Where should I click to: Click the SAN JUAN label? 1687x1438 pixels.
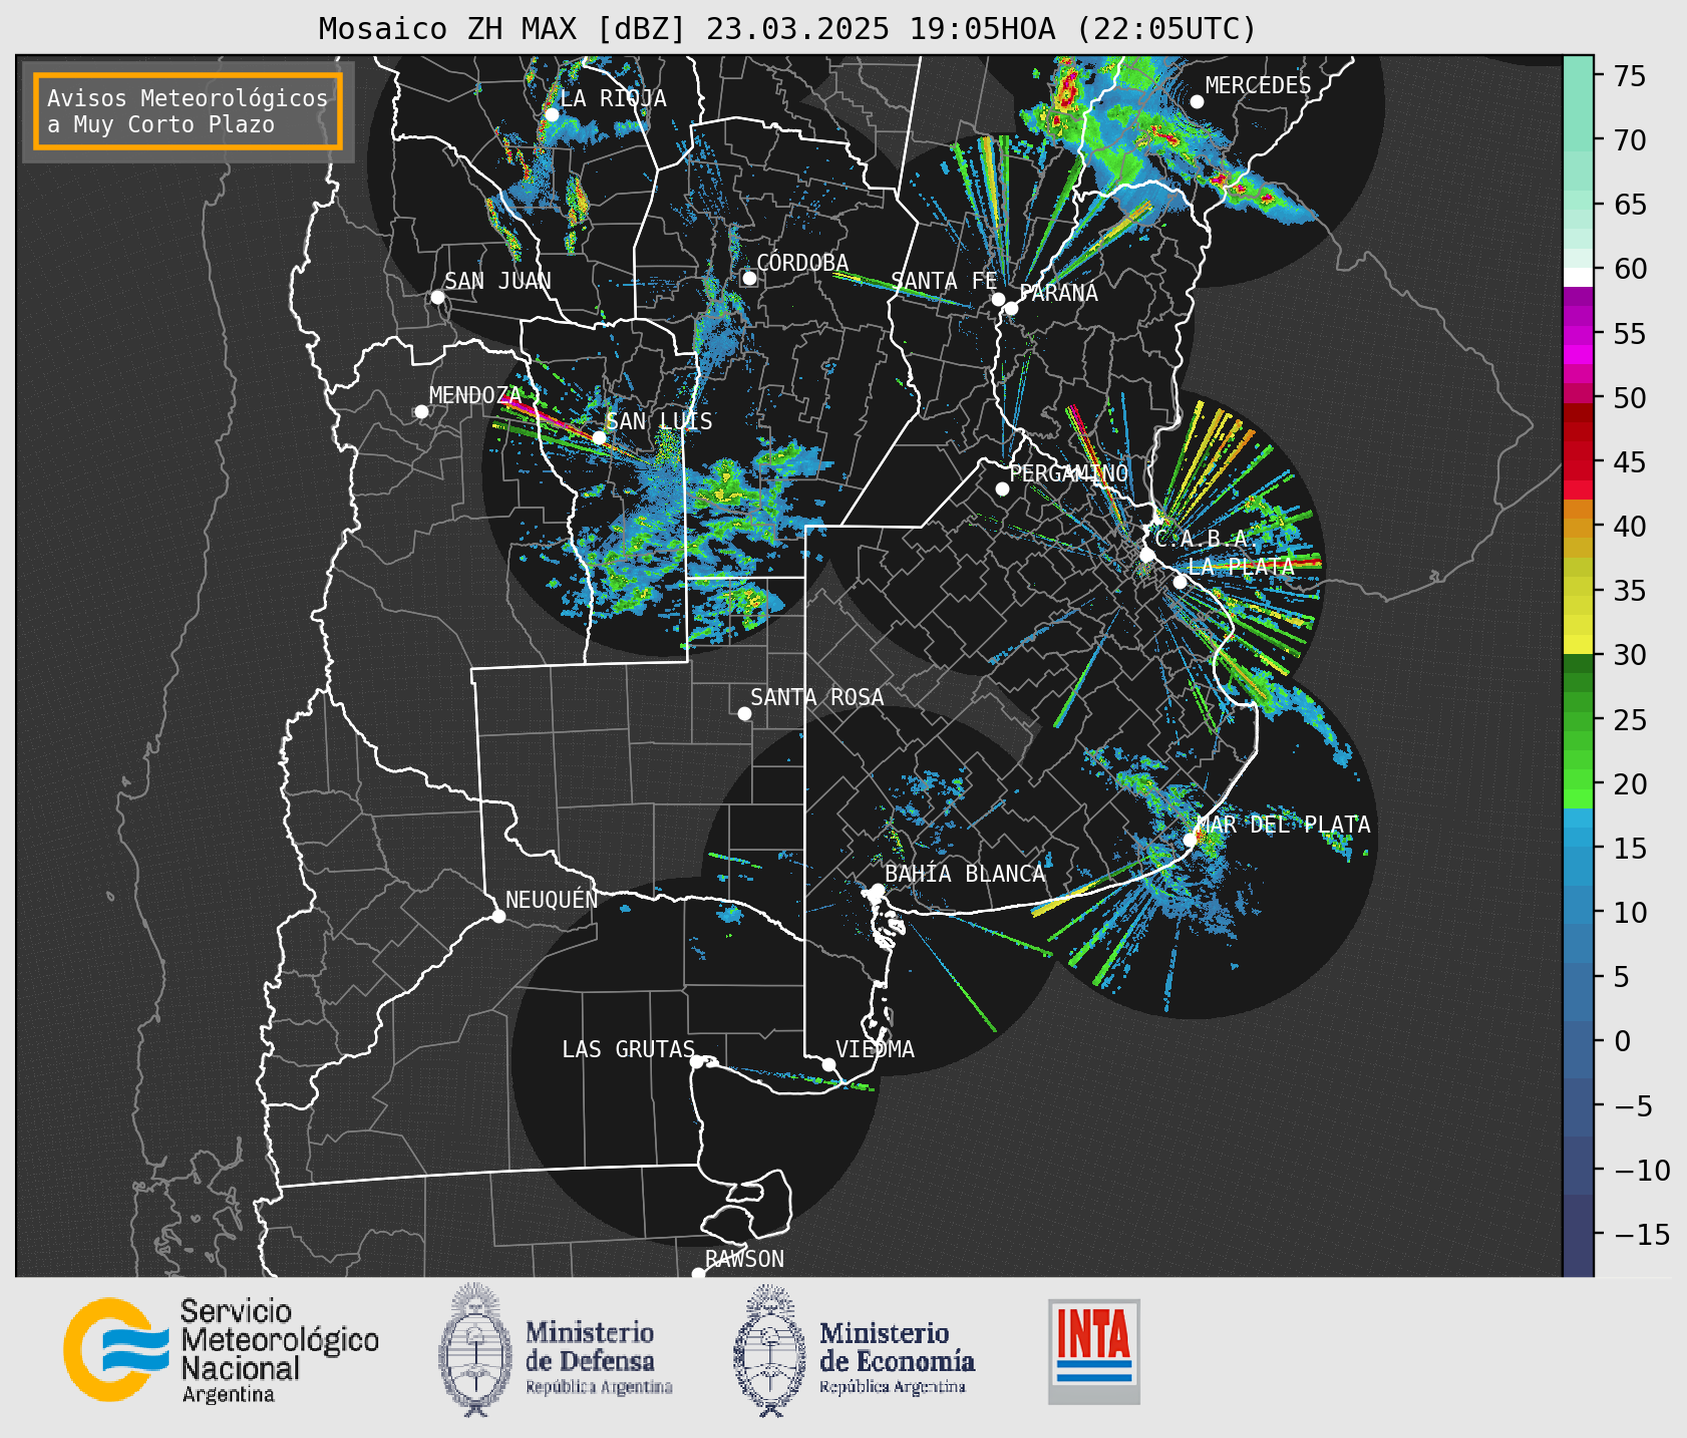[x=497, y=281]
